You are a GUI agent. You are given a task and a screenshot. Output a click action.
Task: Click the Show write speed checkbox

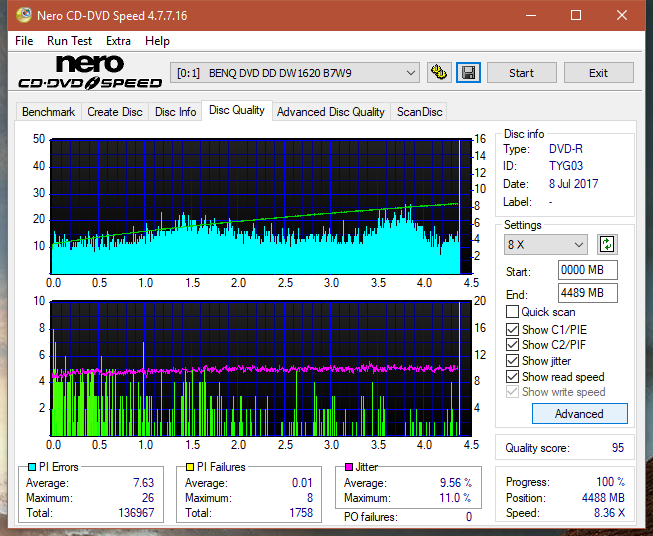[x=512, y=392]
